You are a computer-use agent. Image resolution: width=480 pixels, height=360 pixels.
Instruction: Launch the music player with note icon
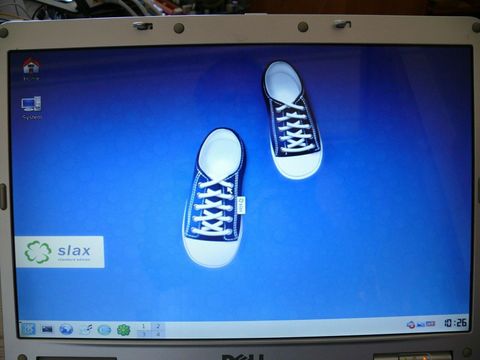(86, 329)
